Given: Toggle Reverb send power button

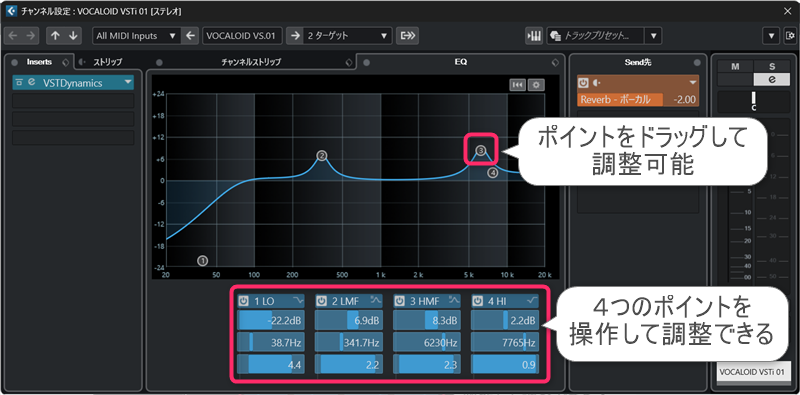Looking at the screenshot, I should click(x=583, y=82).
